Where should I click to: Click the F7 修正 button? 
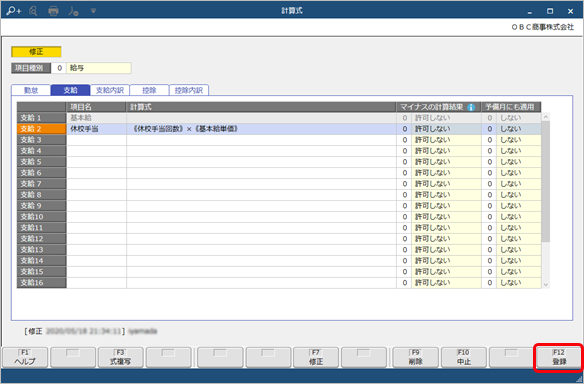pyautogui.click(x=316, y=358)
